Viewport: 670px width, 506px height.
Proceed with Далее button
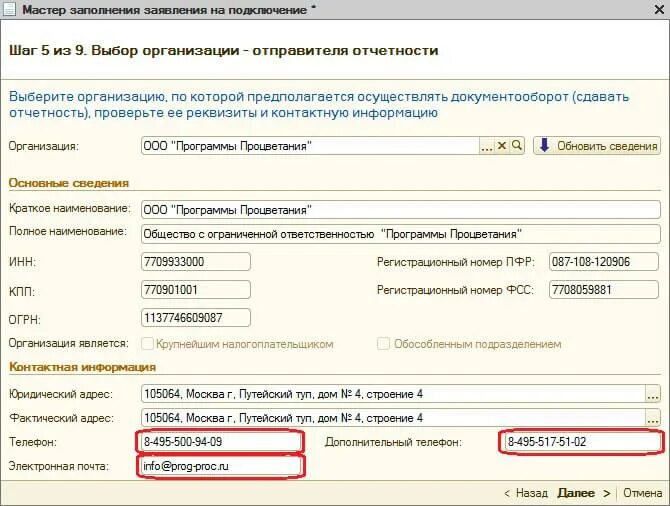coord(584,493)
